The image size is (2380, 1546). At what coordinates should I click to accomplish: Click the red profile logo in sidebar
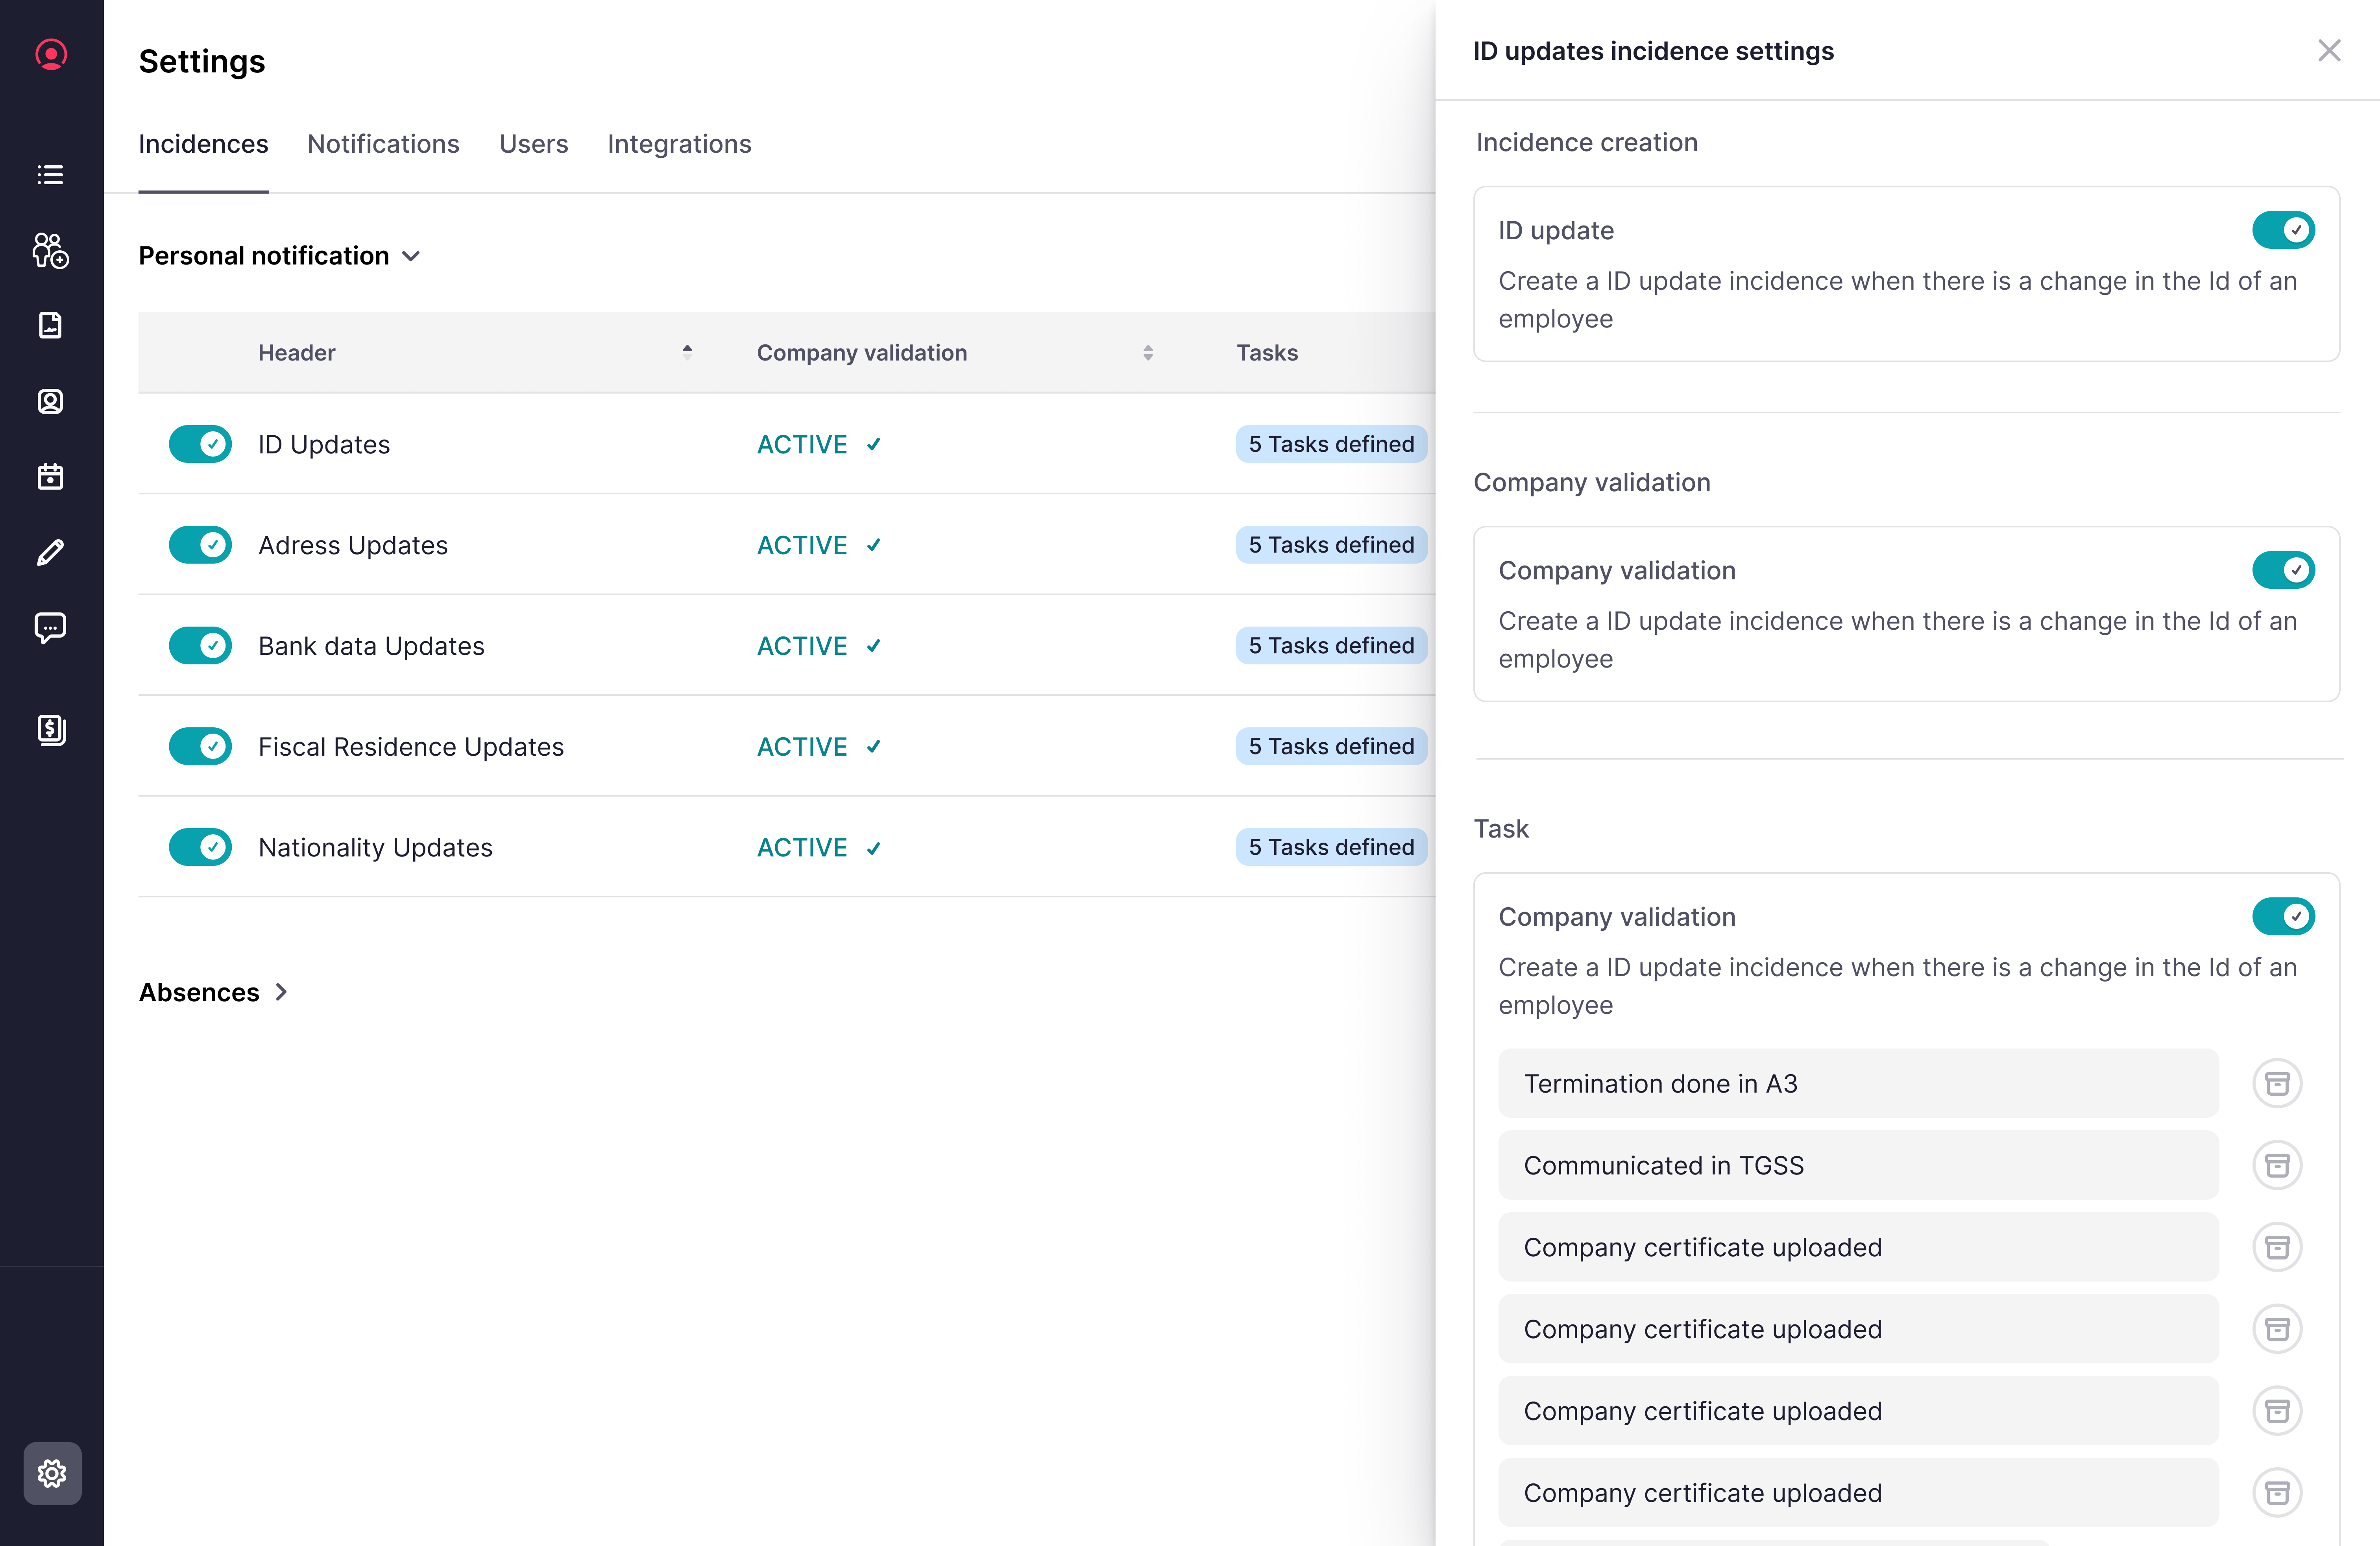click(51, 54)
